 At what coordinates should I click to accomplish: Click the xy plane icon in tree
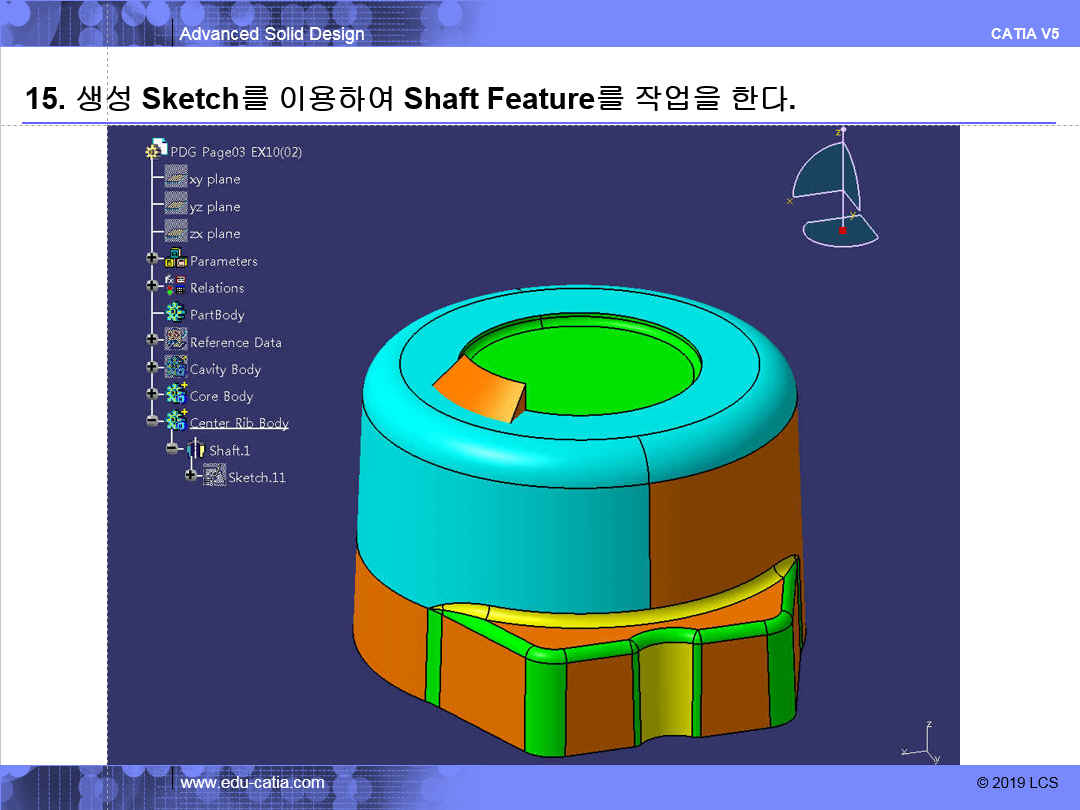[x=176, y=178]
